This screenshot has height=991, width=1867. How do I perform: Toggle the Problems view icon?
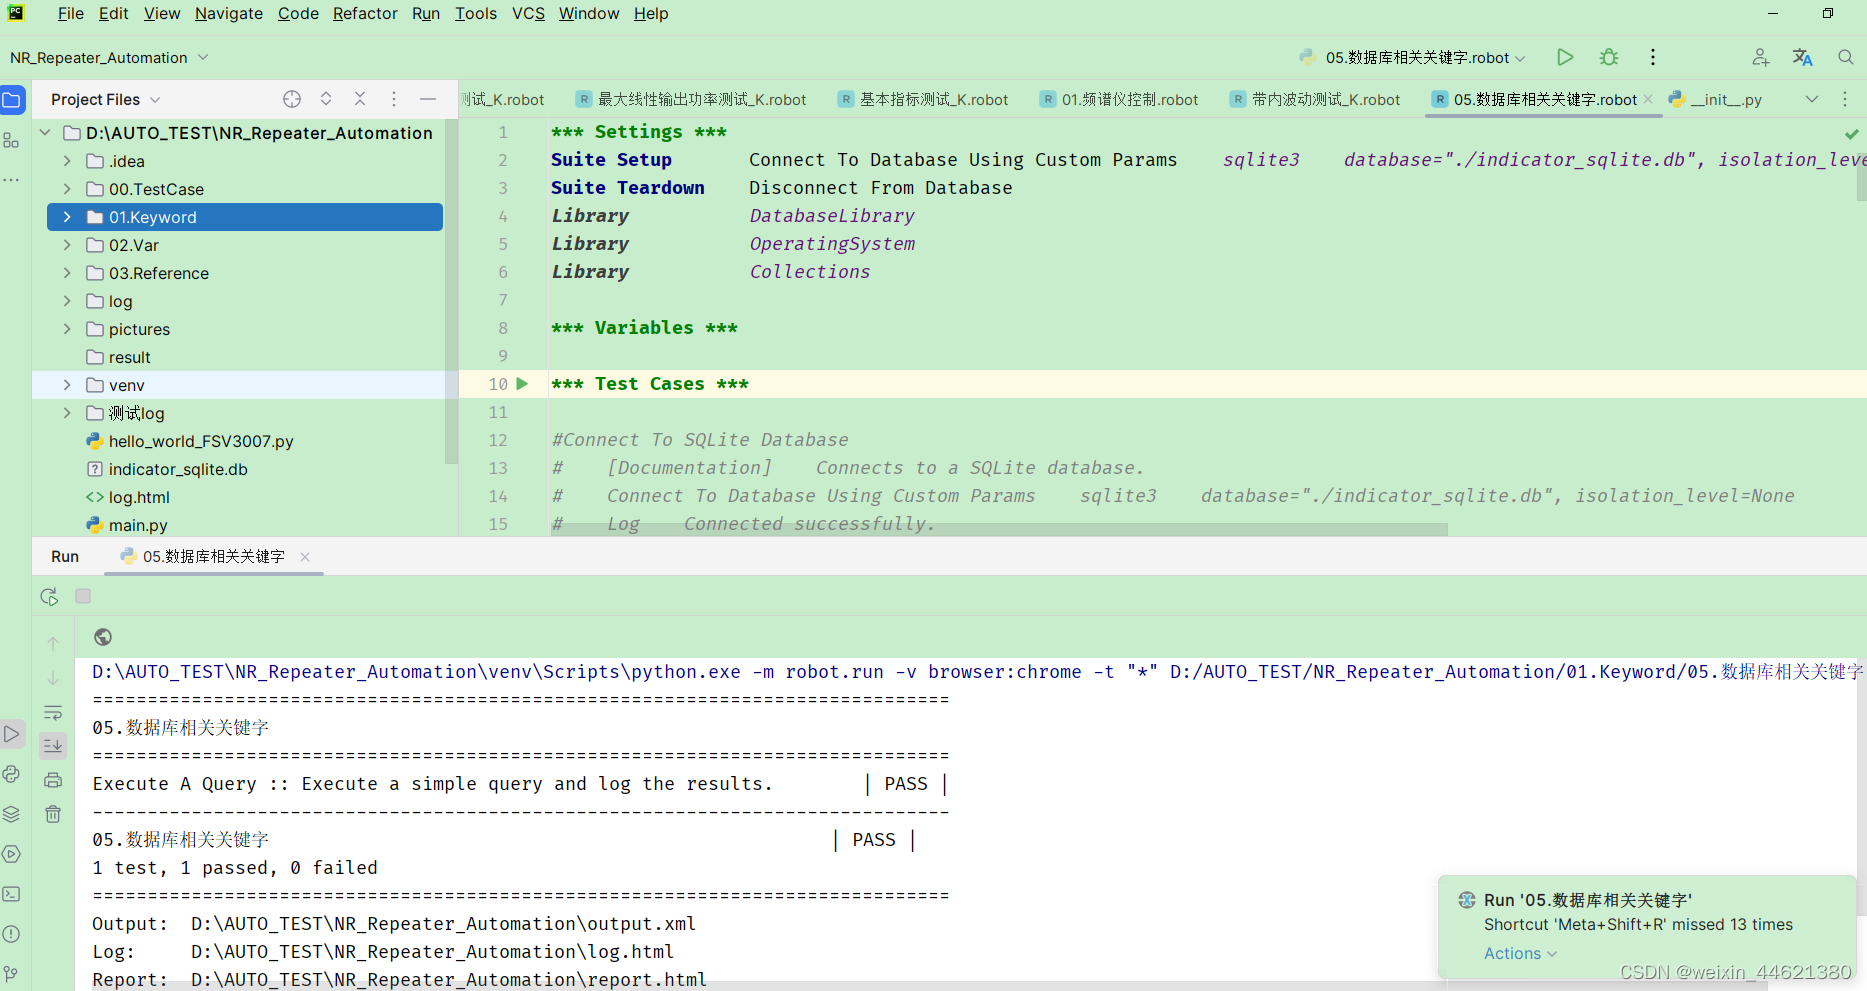pos(11,933)
